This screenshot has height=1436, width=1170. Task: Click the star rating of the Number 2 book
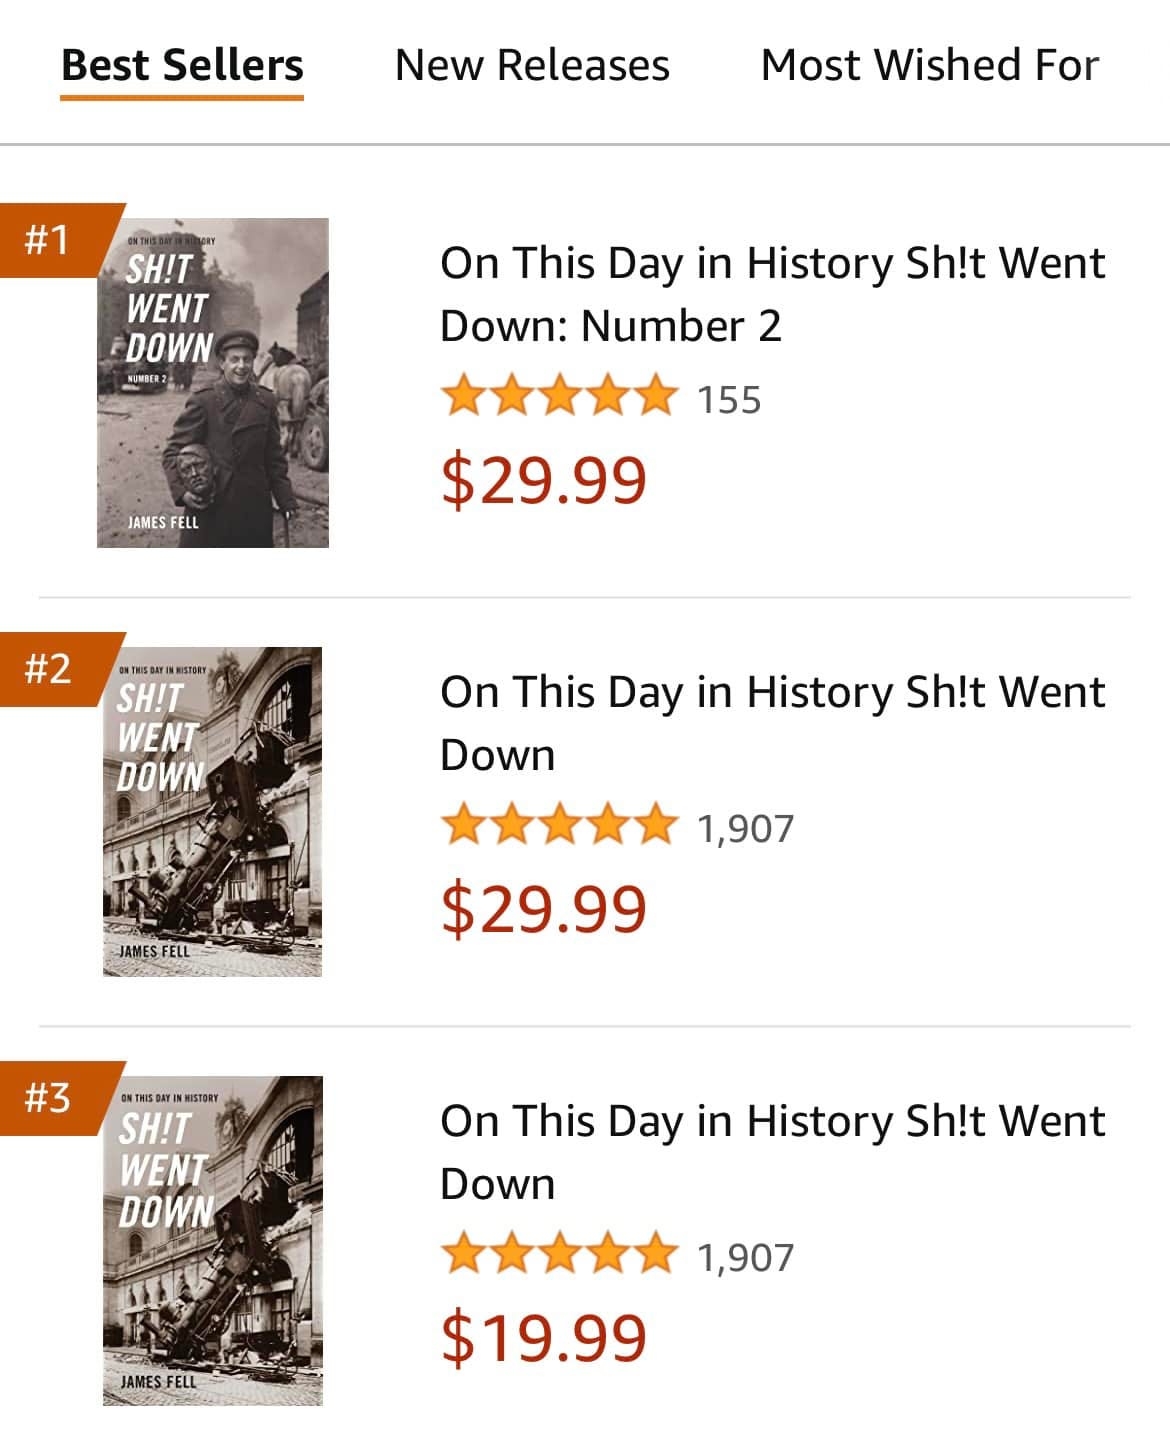pyautogui.click(x=559, y=396)
